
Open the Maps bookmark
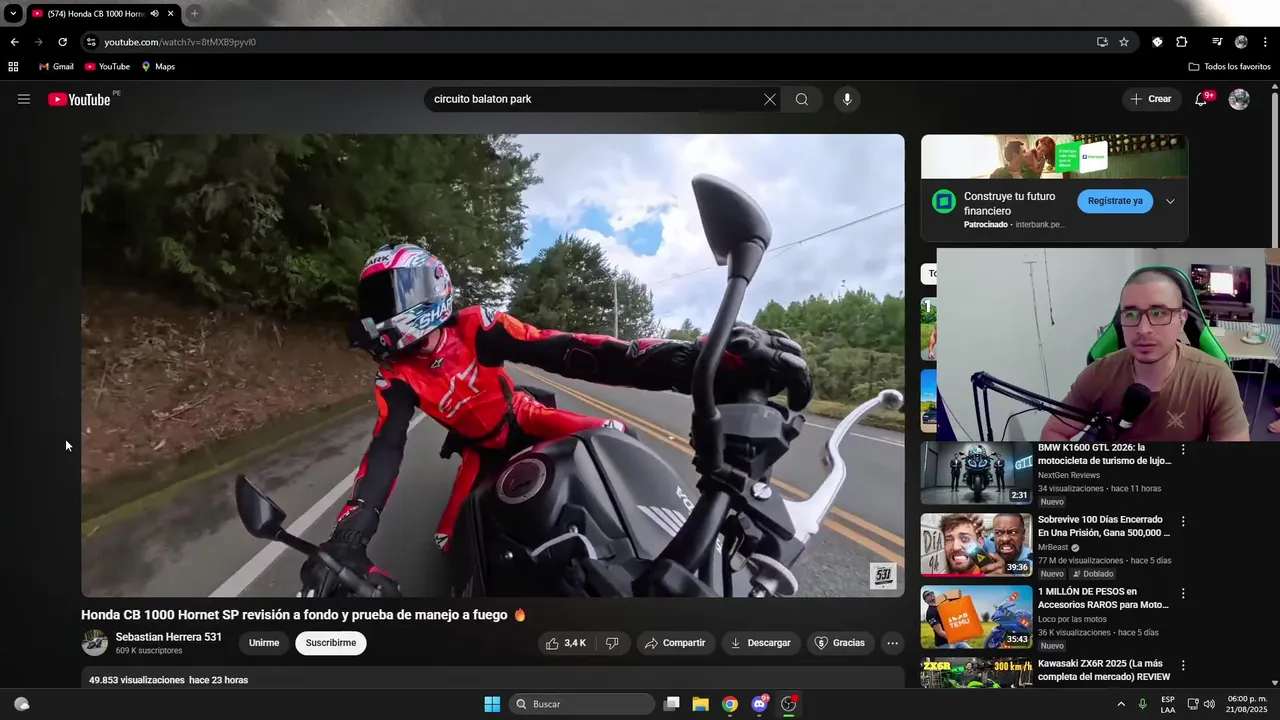[158, 67]
